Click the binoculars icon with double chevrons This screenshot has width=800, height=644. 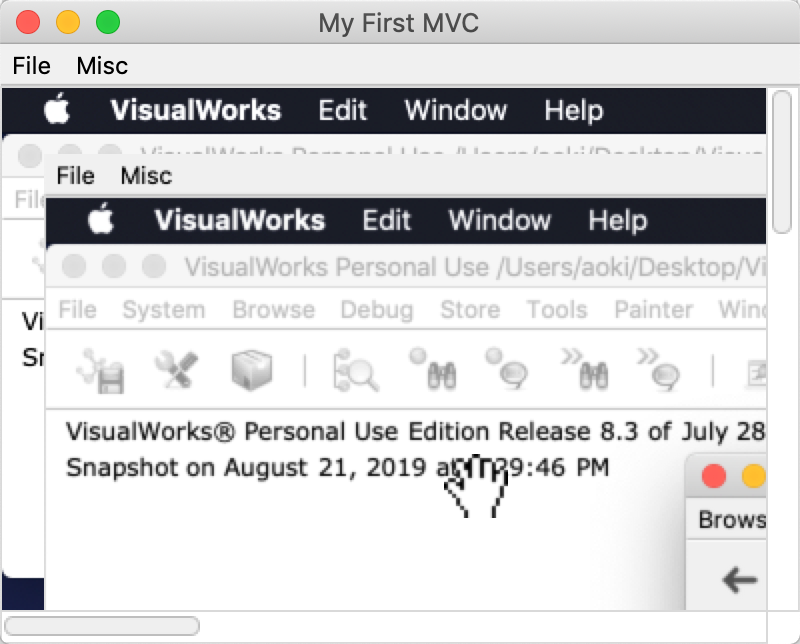click(x=585, y=369)
